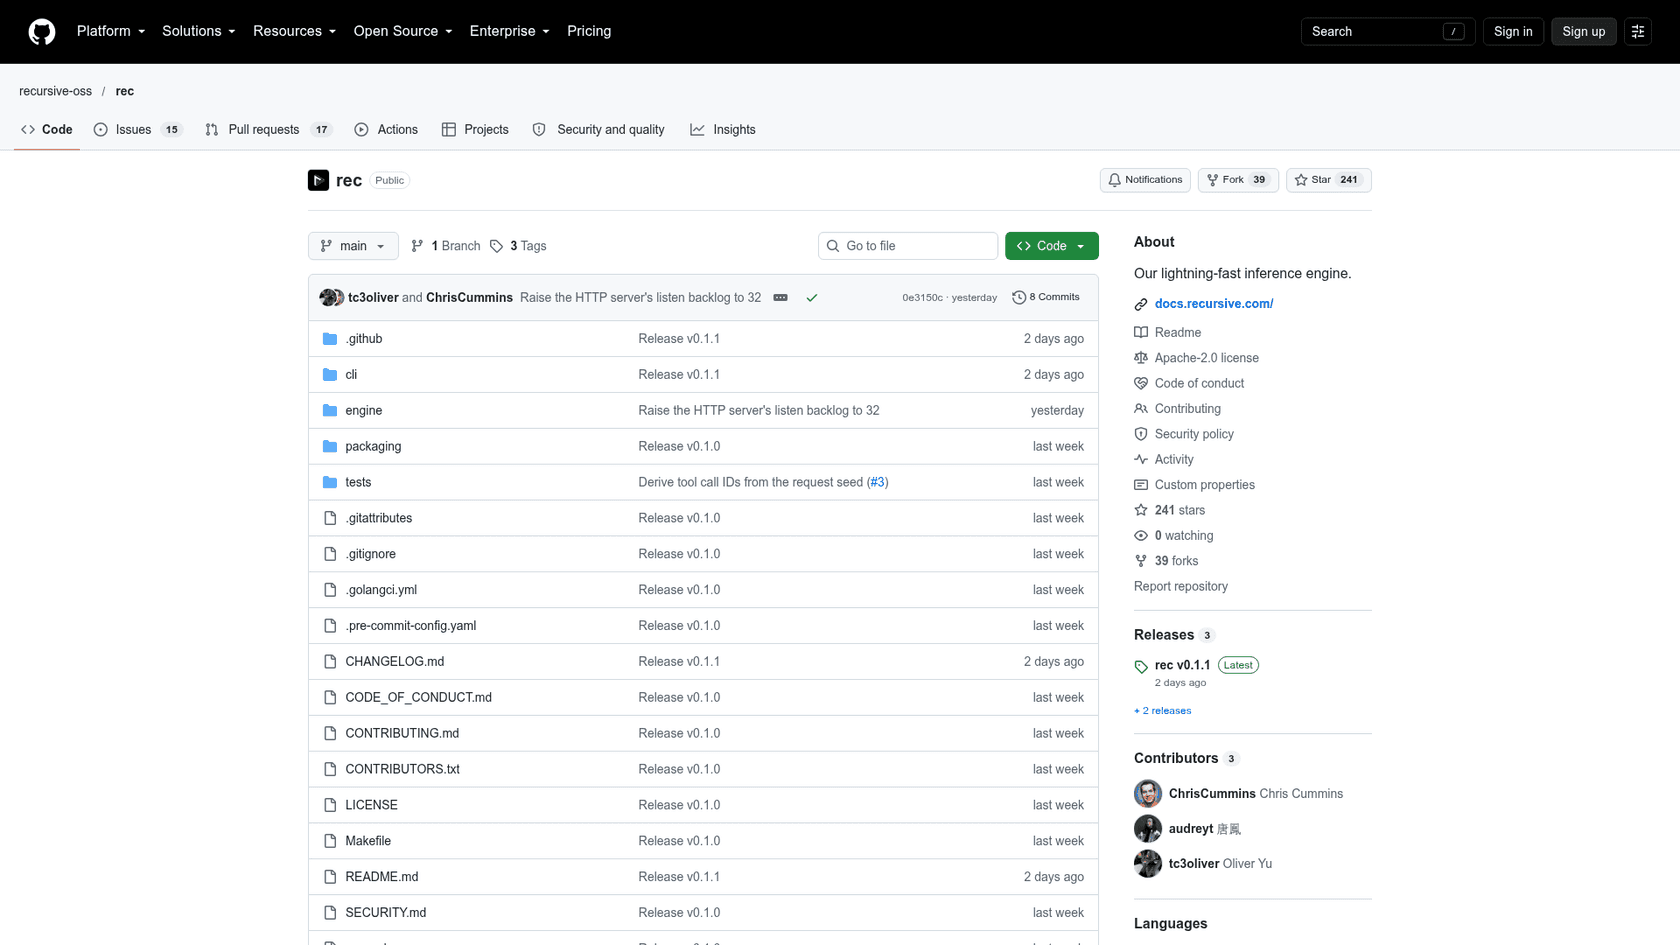Click the scale icon beside Apache-2.0 license
This screenshot has width=1680, height=945.
(1141, 358)
